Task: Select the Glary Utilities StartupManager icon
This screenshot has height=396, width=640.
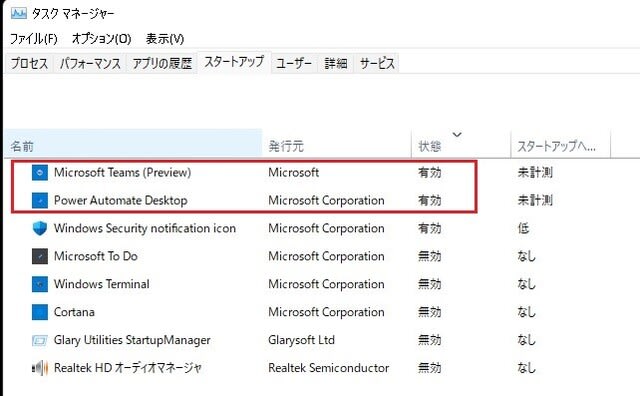Action: [x=40, y=340]
